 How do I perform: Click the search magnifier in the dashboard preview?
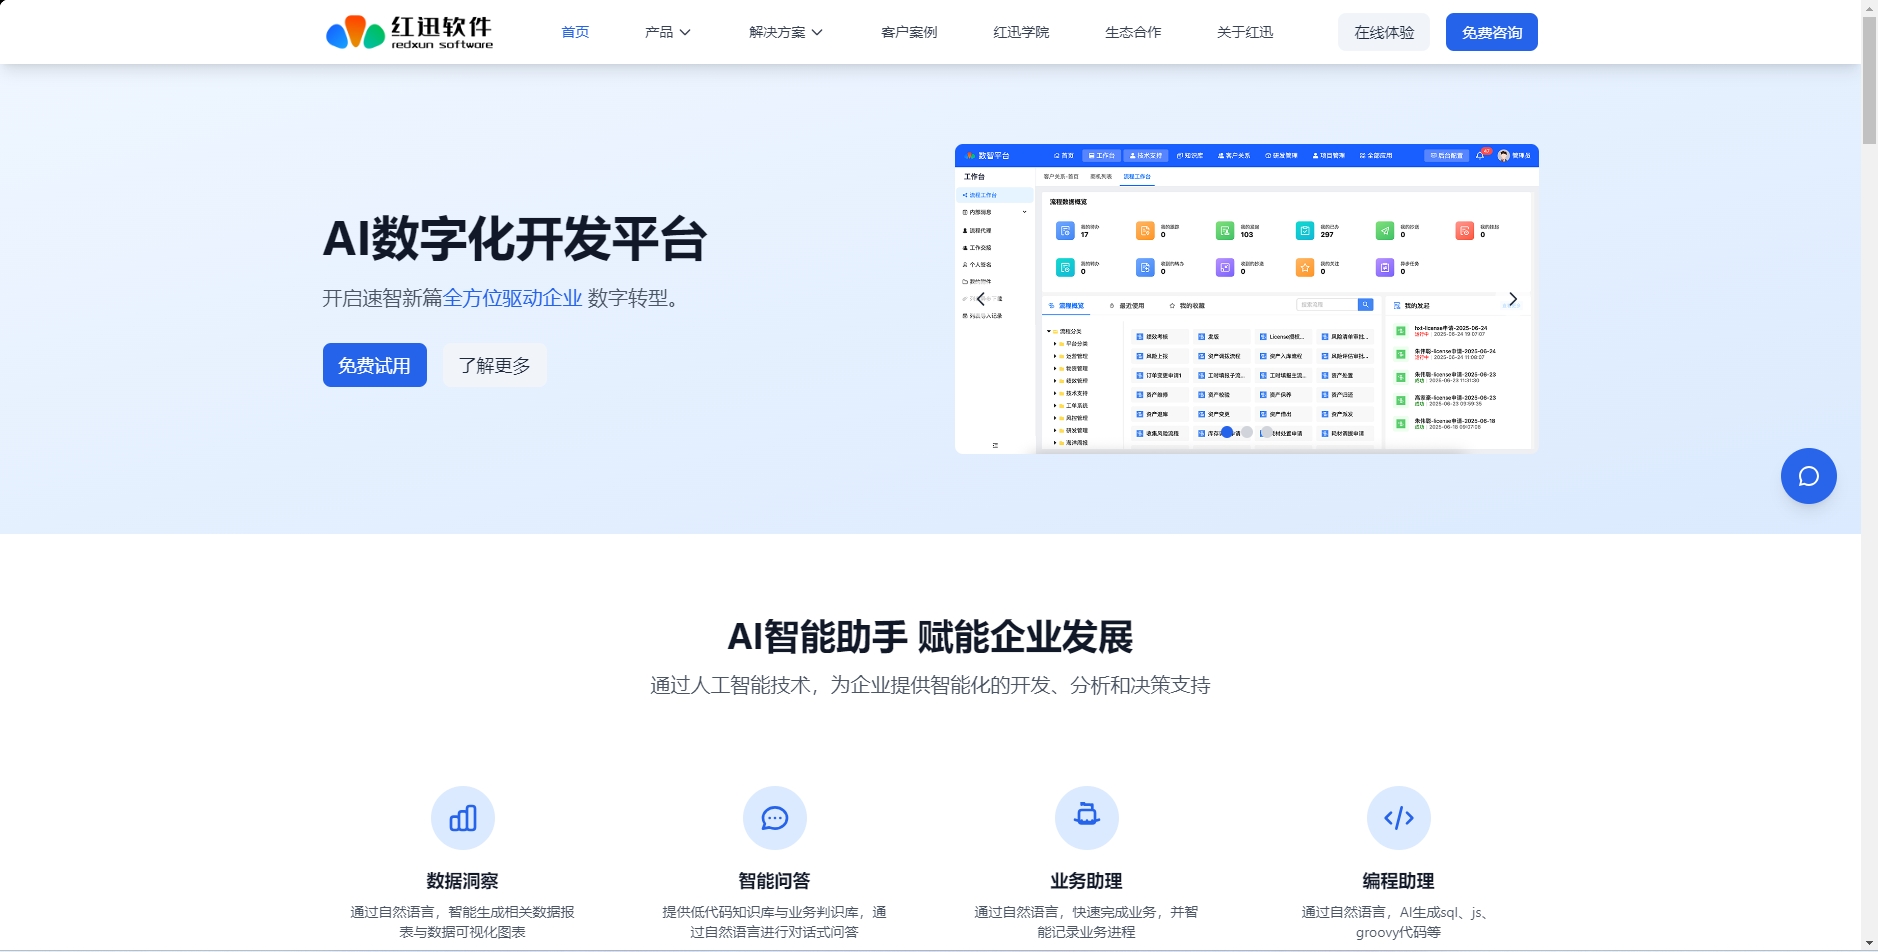click(x=1366, y=305)
